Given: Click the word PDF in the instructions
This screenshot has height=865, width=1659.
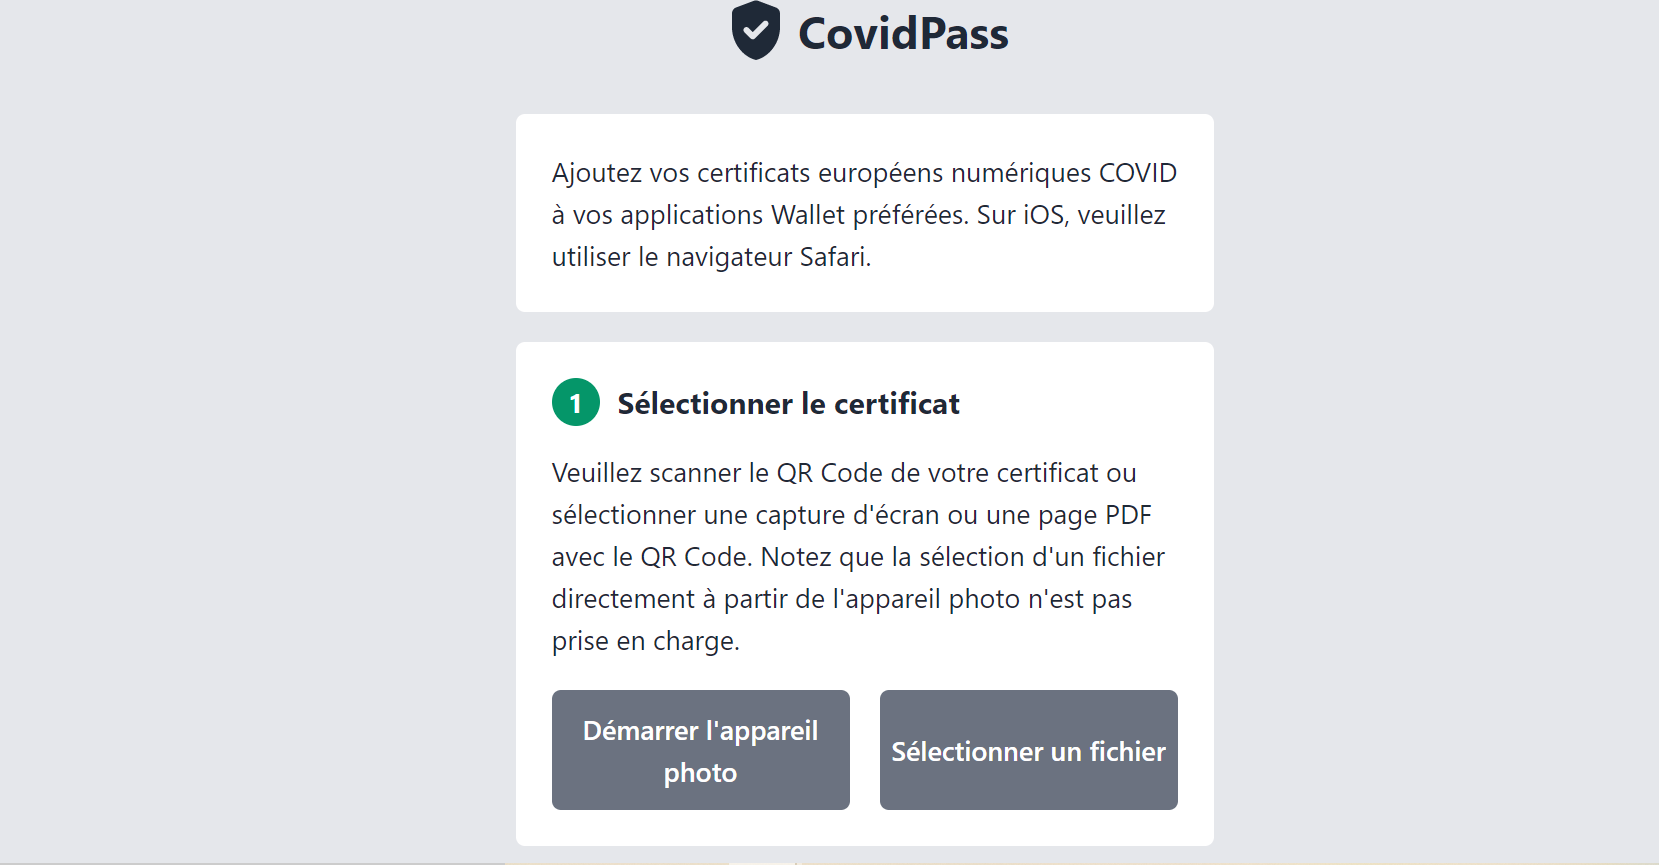Looking at the screenshot, I should (1128, 515).
